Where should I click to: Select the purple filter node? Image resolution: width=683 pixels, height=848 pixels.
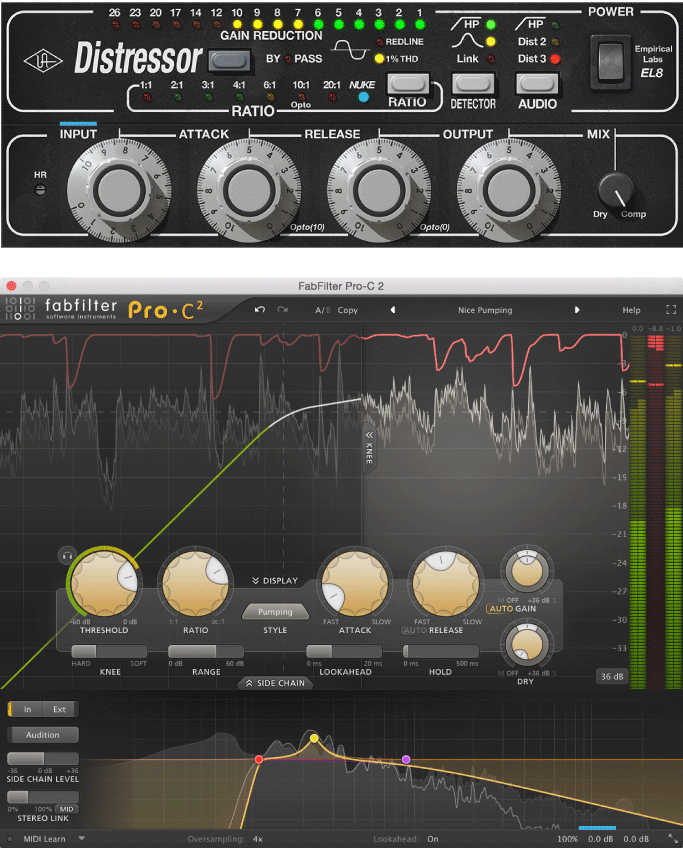click(406, 759)
